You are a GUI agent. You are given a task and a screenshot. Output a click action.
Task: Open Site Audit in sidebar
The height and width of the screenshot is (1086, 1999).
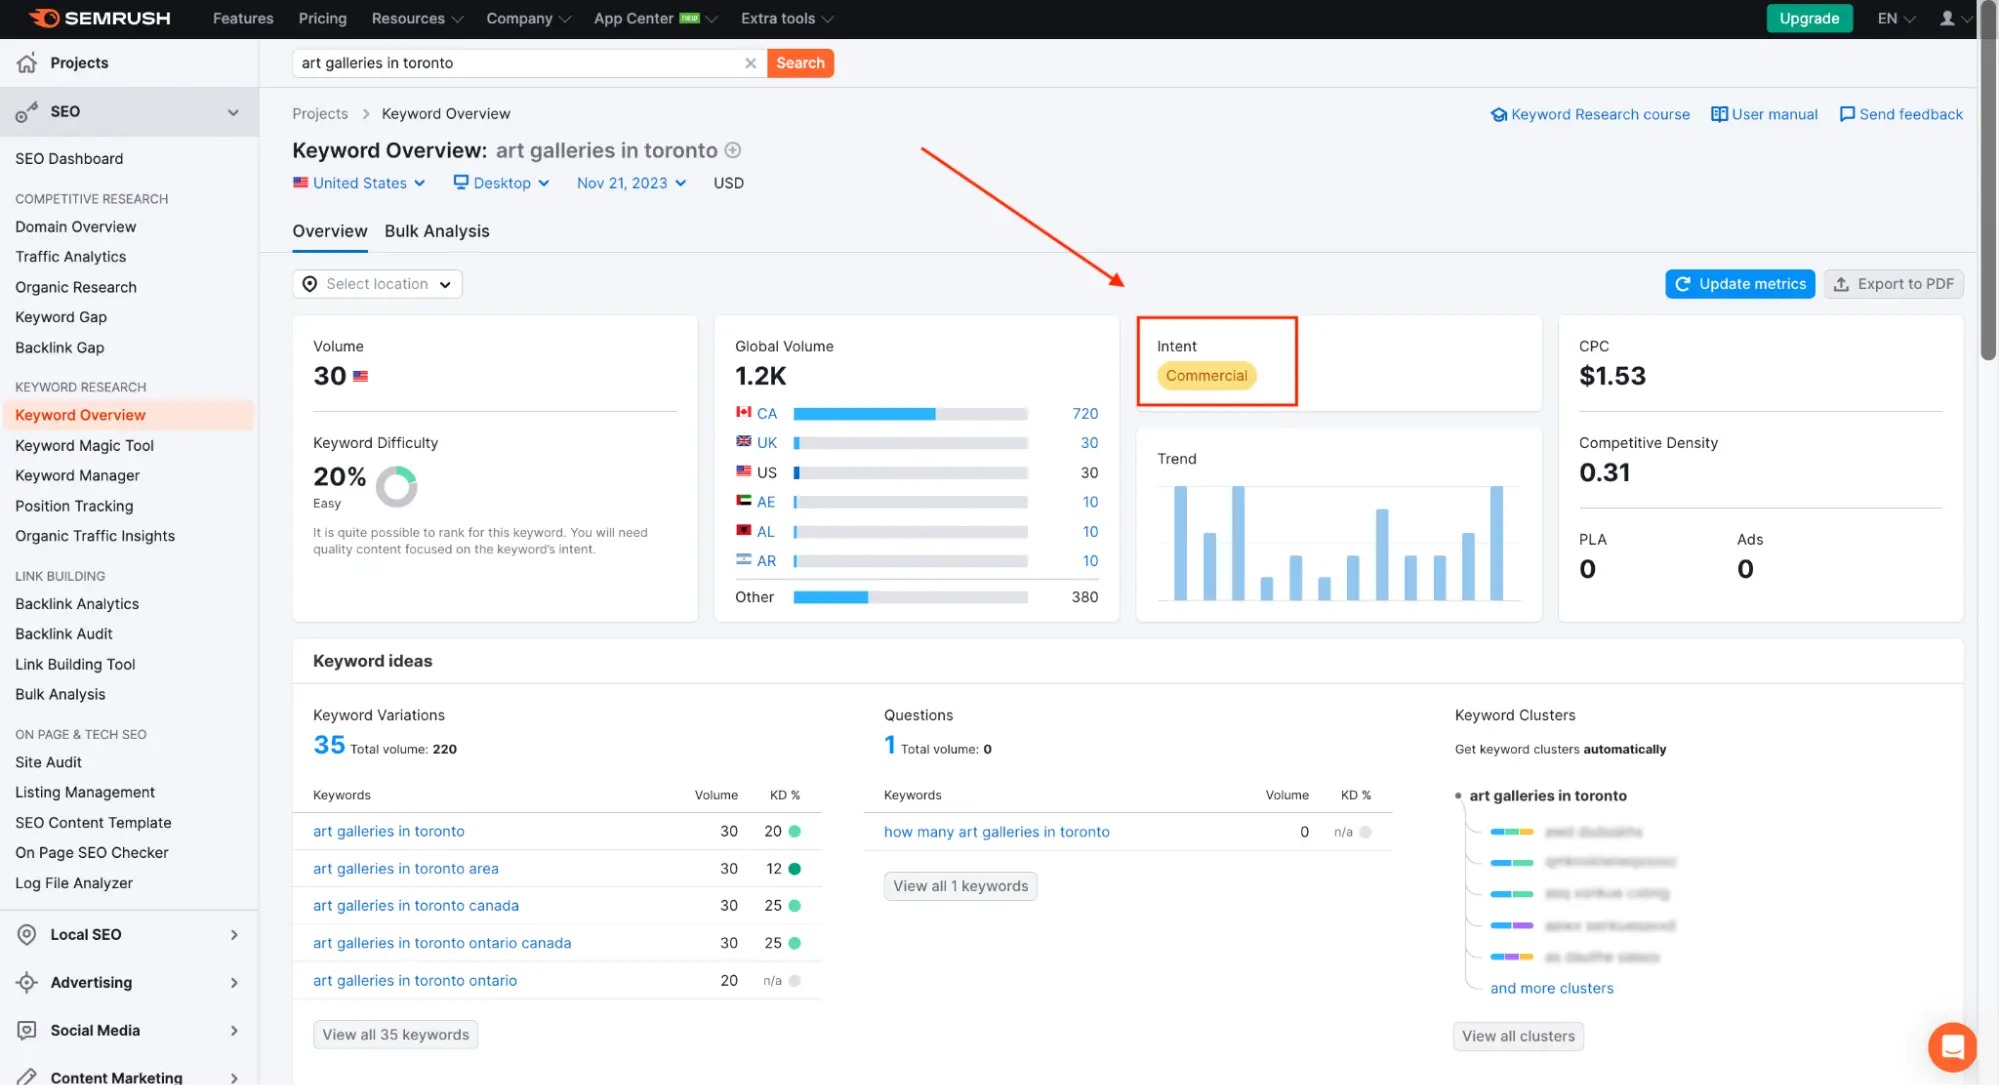coord(48,762)
